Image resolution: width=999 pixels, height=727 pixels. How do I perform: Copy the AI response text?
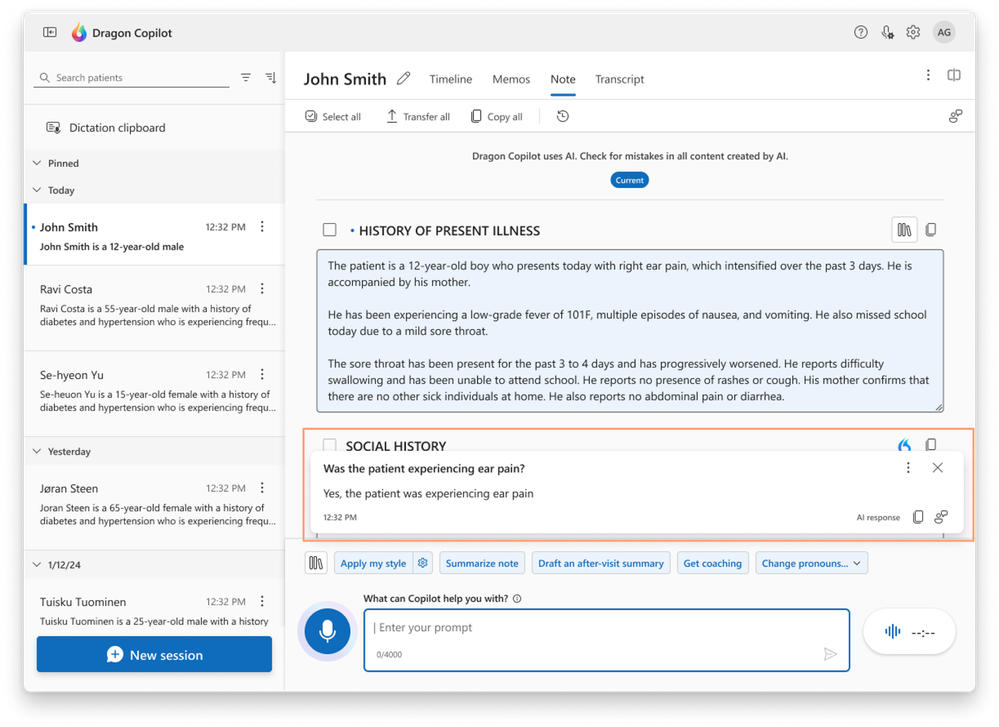[918, 517]
